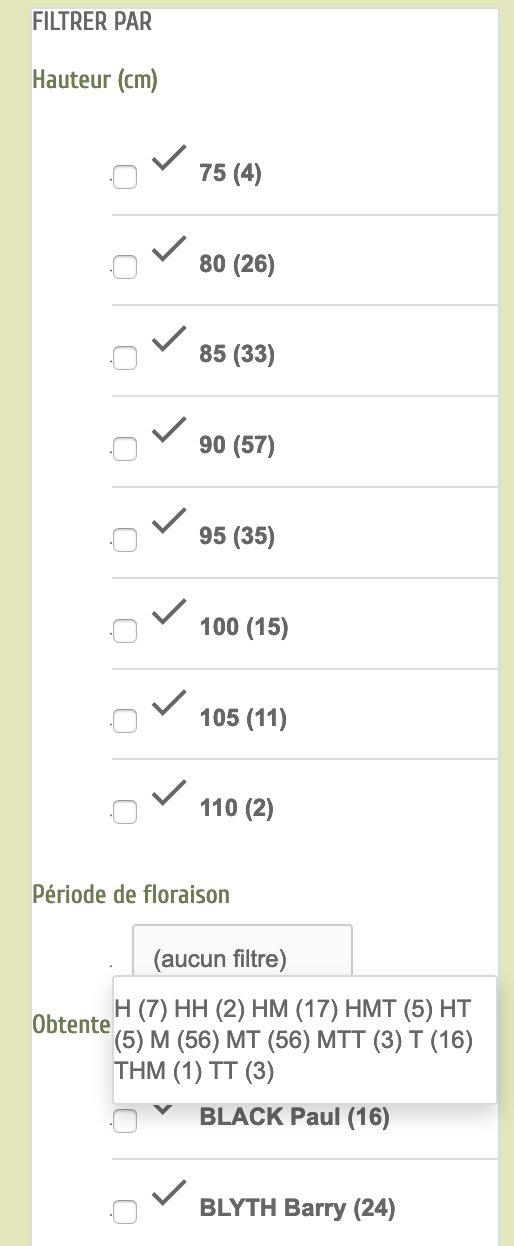The height and width of the screenshot is (1246, 514).
Task: Tick the 75 (4) height checkbox
Action: [x=125, y=177]
